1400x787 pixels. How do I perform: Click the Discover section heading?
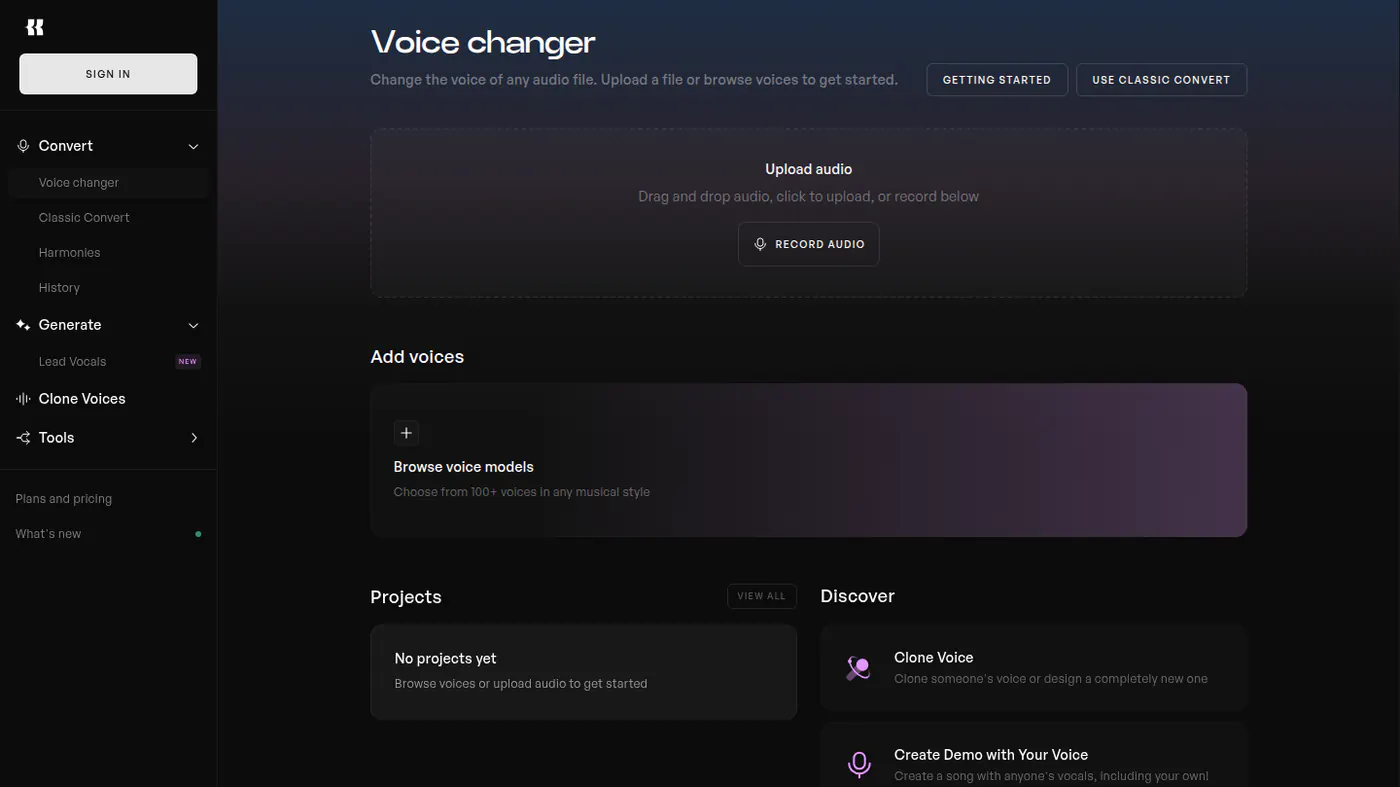[858, 596]
